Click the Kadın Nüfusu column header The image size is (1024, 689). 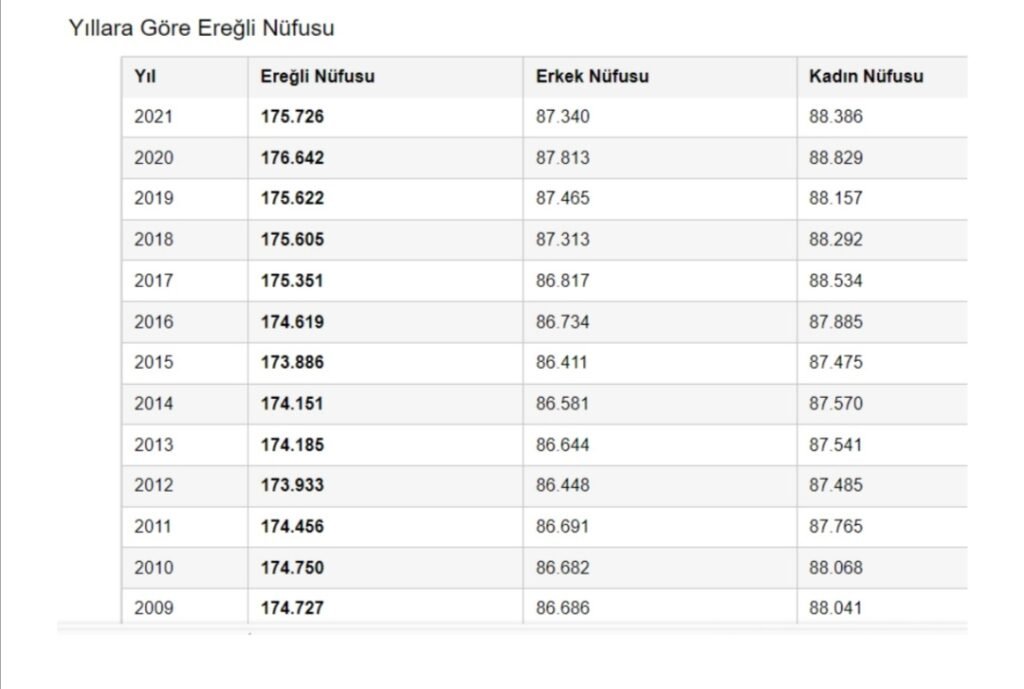[866, 76]
